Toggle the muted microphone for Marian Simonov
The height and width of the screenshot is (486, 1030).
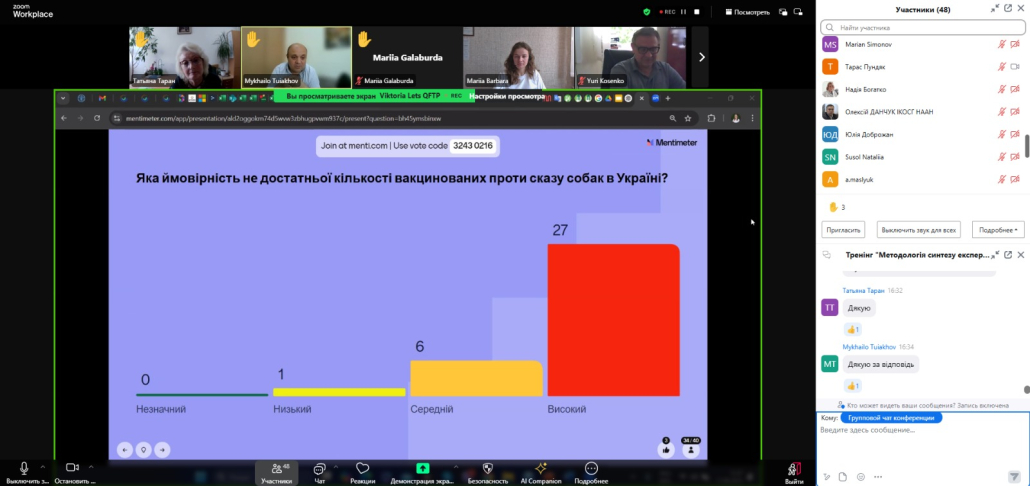point(1000,45)
